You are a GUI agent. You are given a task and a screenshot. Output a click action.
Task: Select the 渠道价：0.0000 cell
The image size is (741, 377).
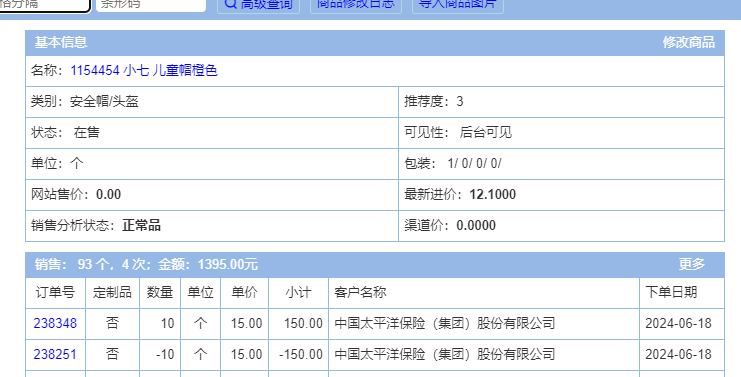coord(561,226)
